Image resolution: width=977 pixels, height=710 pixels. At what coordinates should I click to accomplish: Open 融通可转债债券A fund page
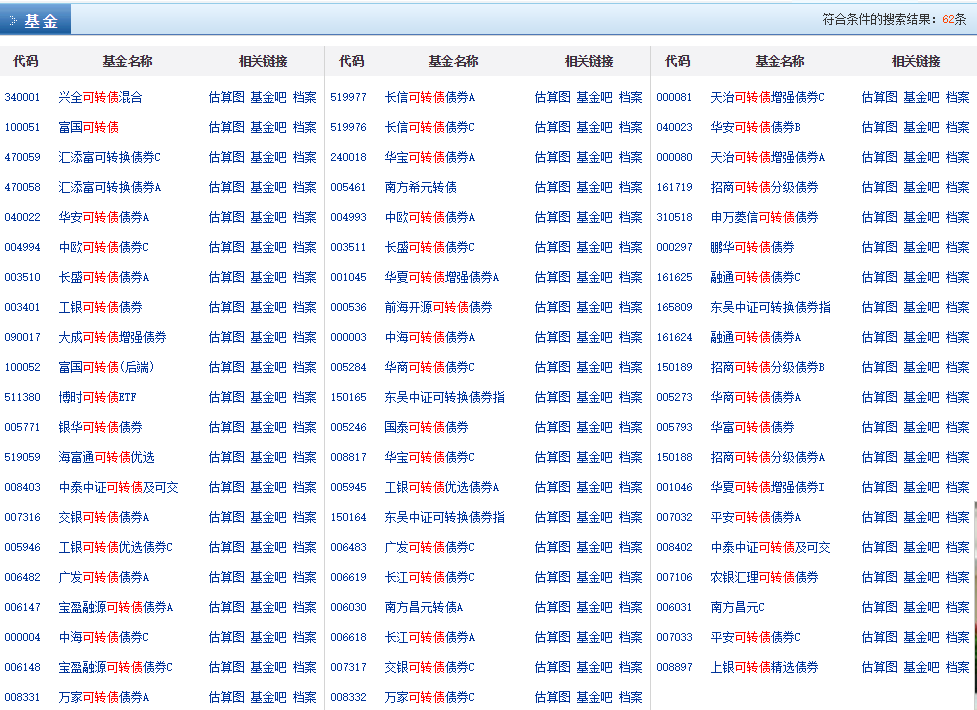tap(756, 337)
